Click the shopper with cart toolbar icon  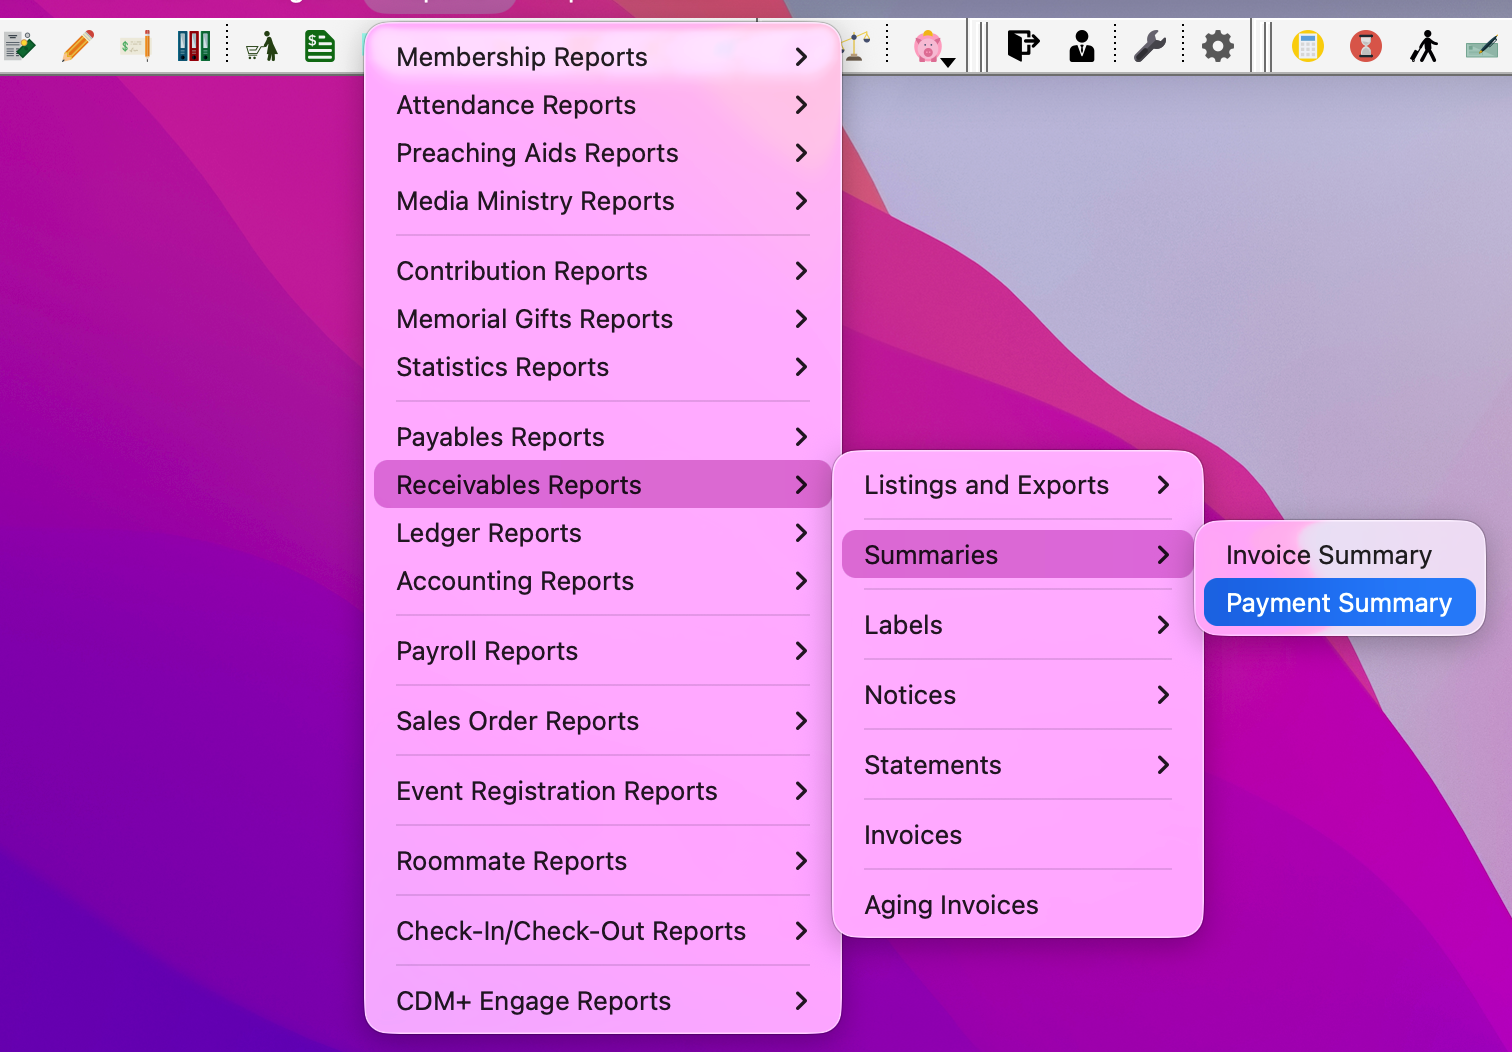pos(262,46)
